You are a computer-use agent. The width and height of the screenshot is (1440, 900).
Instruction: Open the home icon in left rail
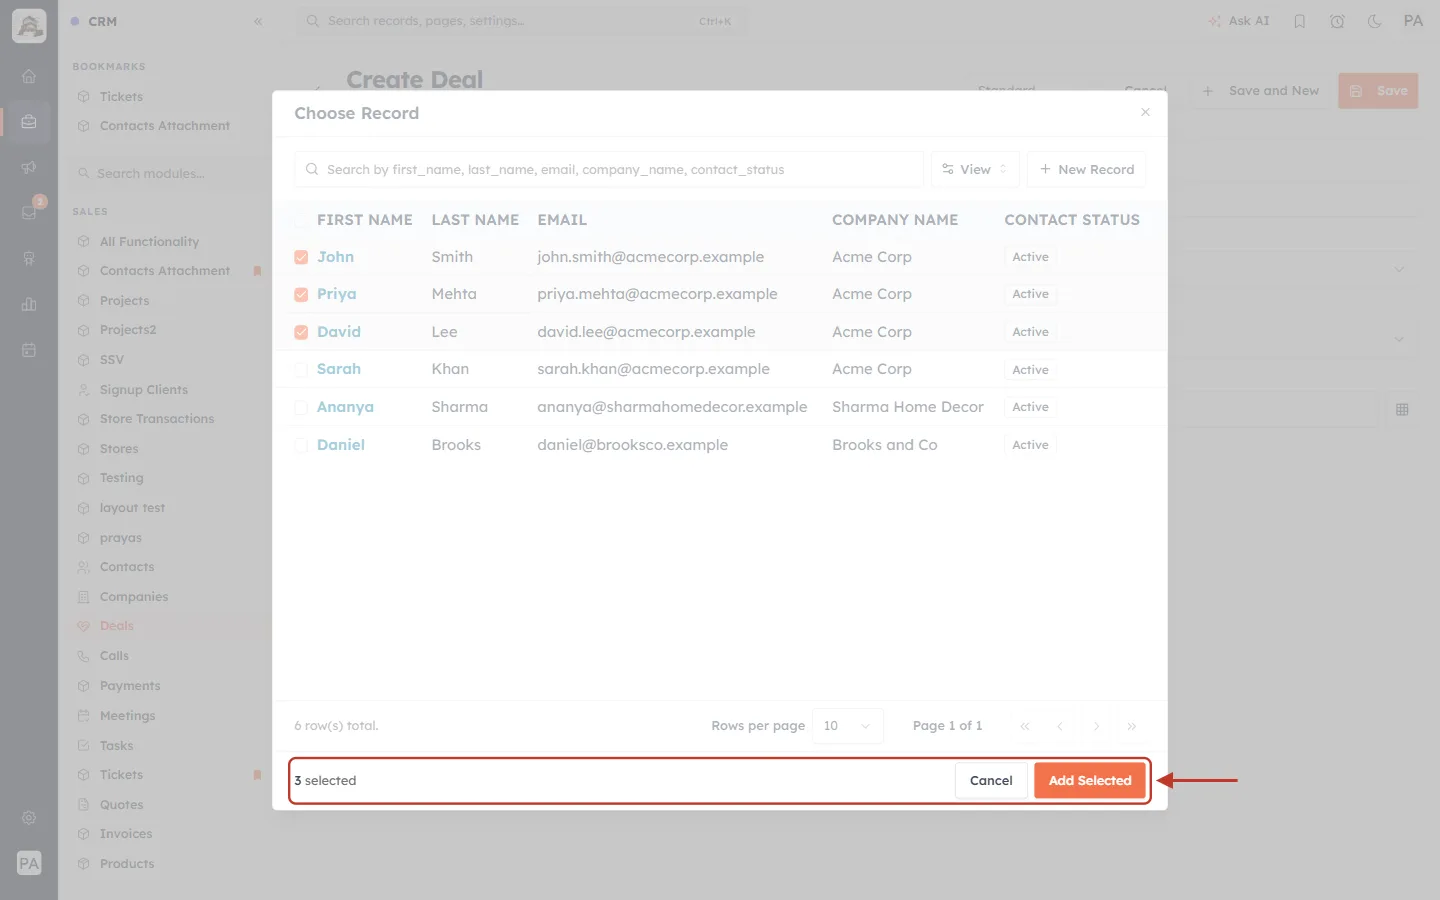click(29, 76)
